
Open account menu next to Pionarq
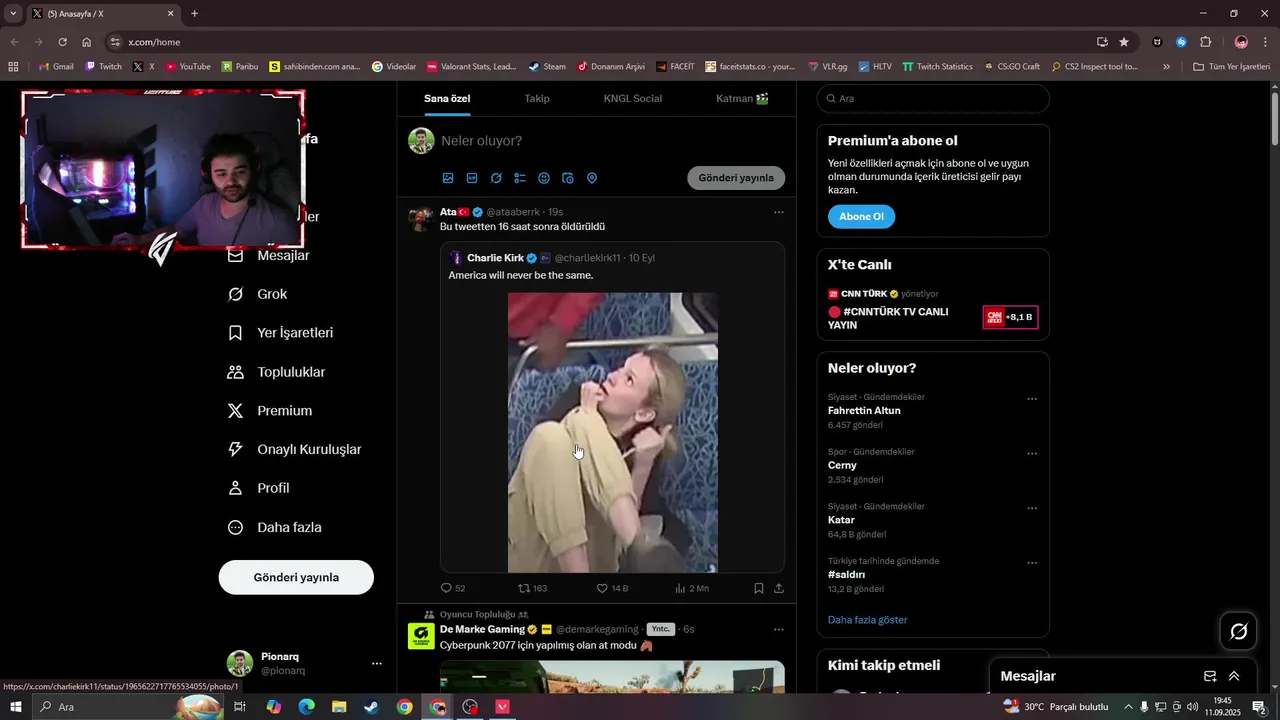(377, 663)
